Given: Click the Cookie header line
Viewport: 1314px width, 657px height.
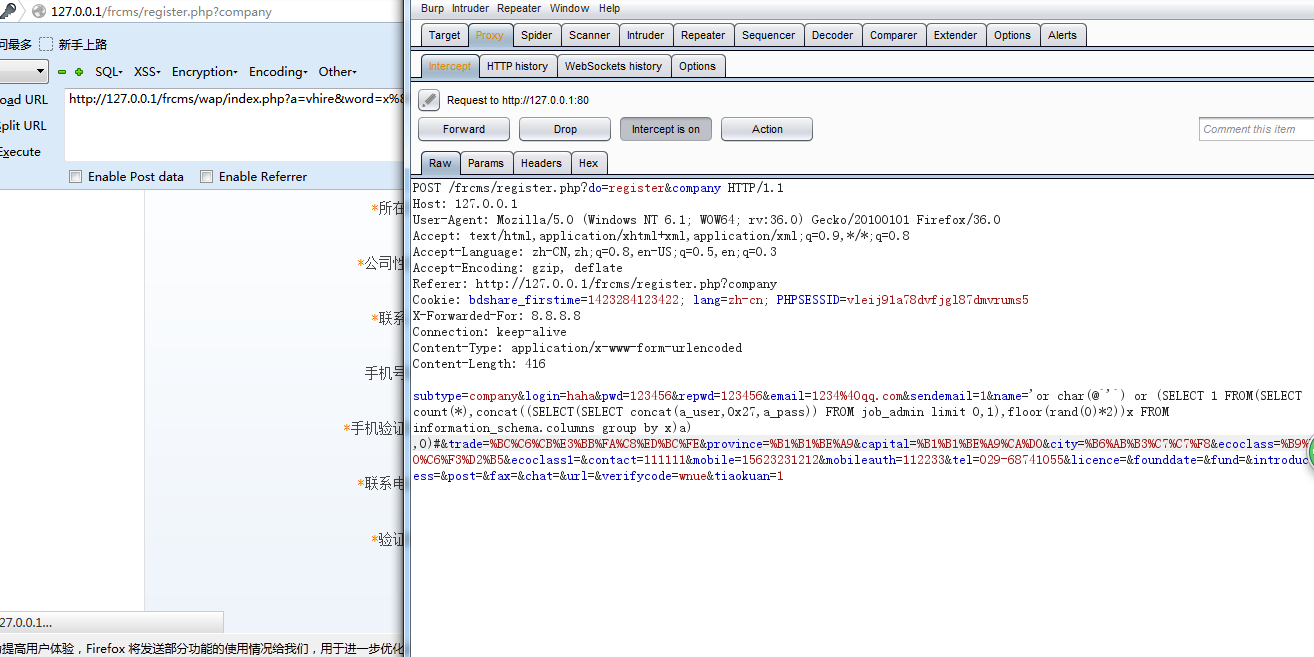Looking at the screenshot, I should (x=720, y=300).
